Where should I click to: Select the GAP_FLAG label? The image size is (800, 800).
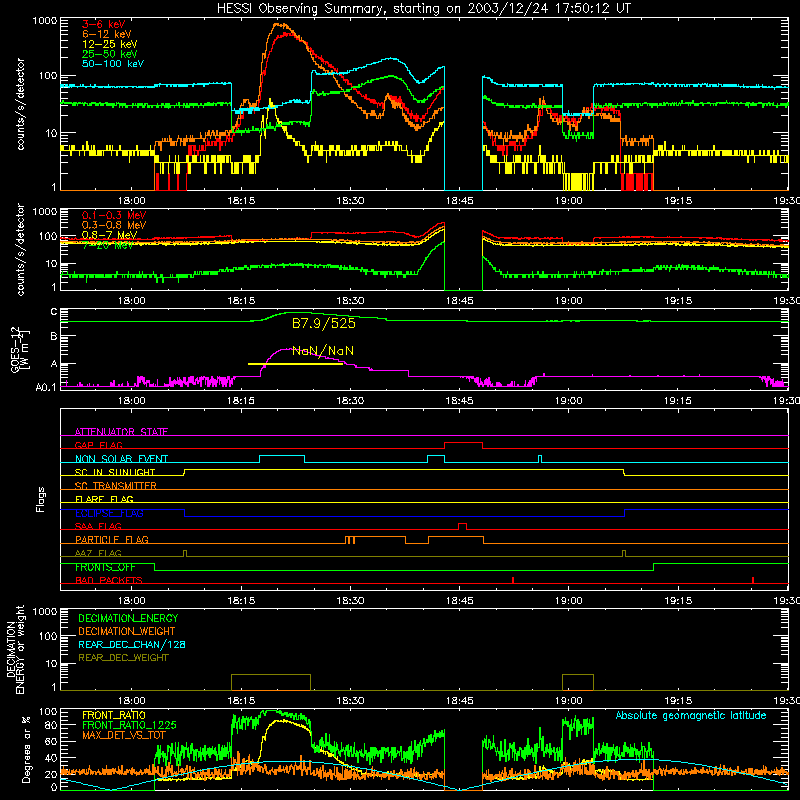pyautogui.click(x=98, y=445)
